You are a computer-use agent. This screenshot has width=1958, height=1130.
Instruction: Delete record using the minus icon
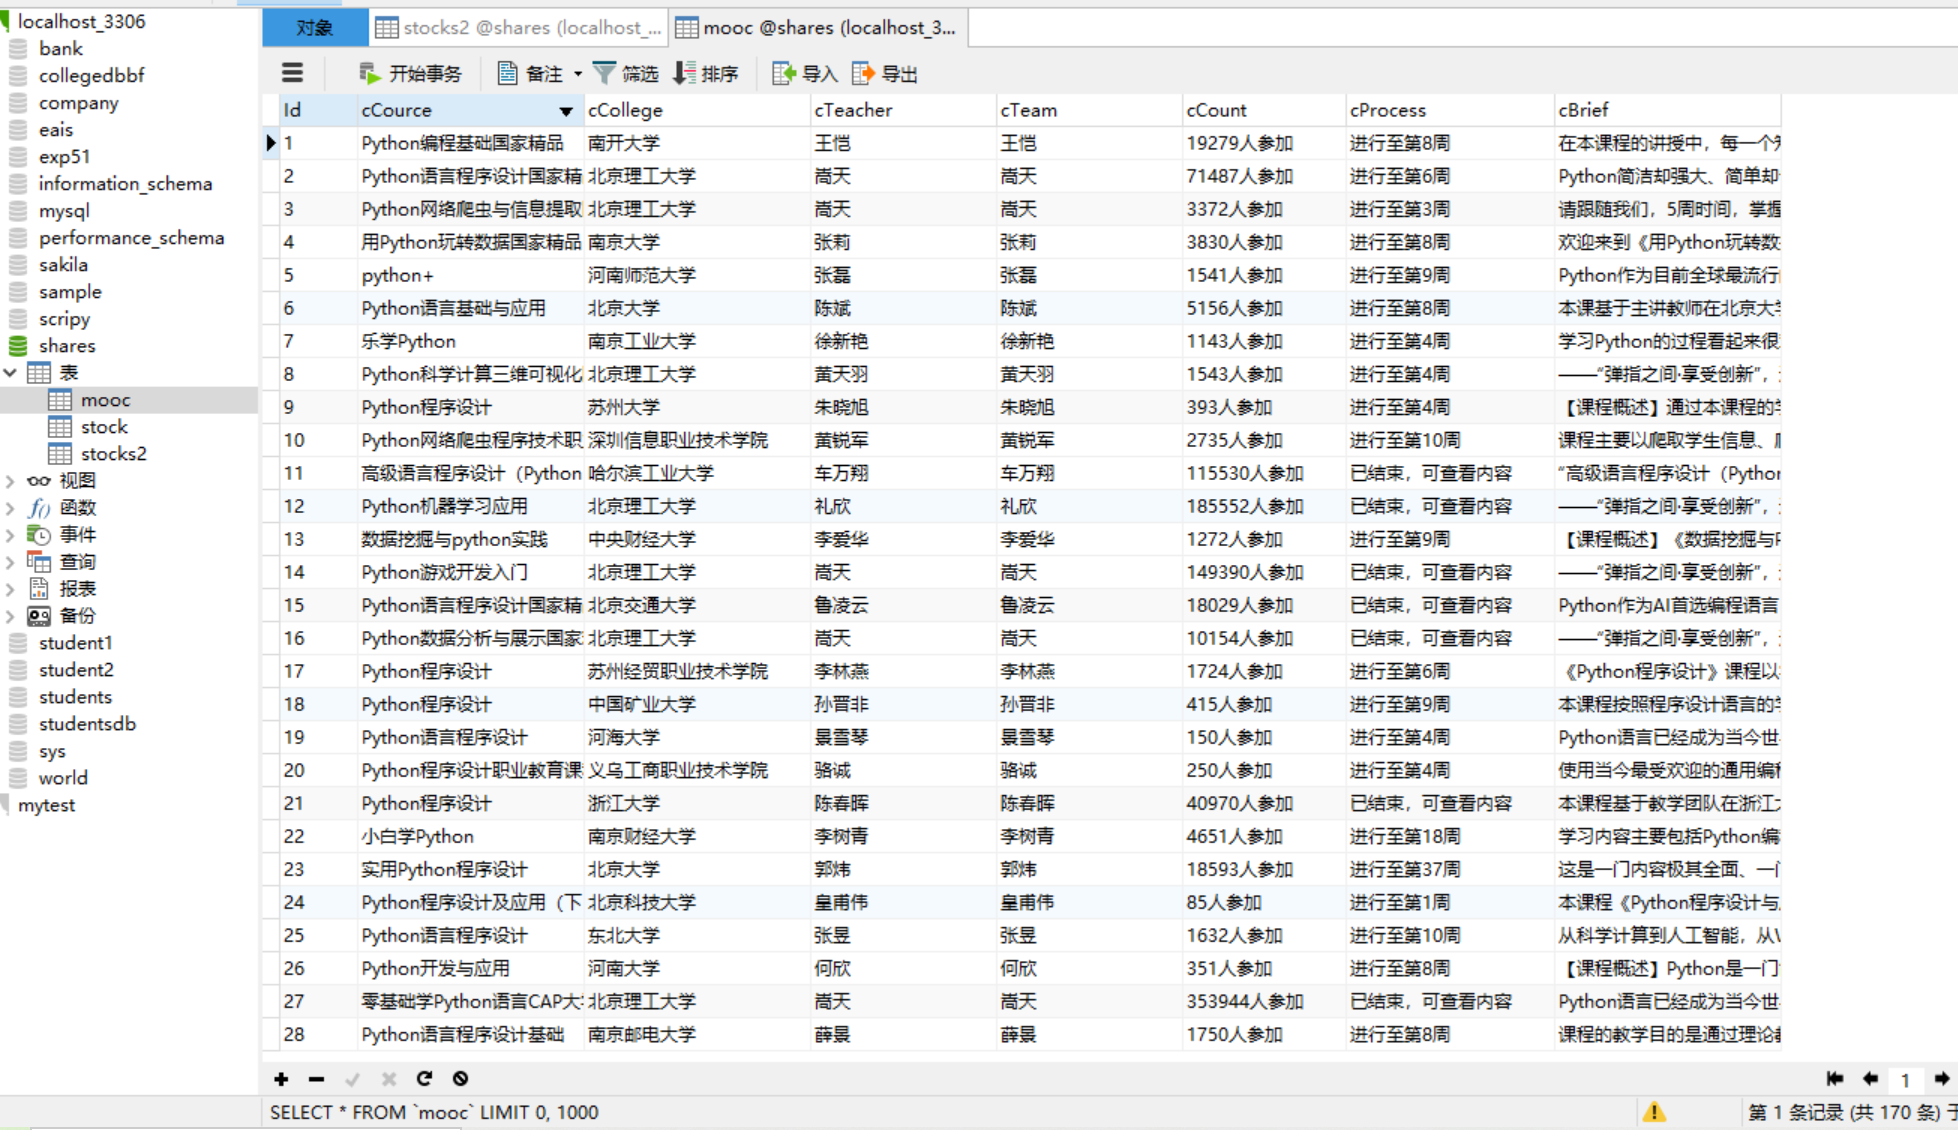click(316, 1079)
